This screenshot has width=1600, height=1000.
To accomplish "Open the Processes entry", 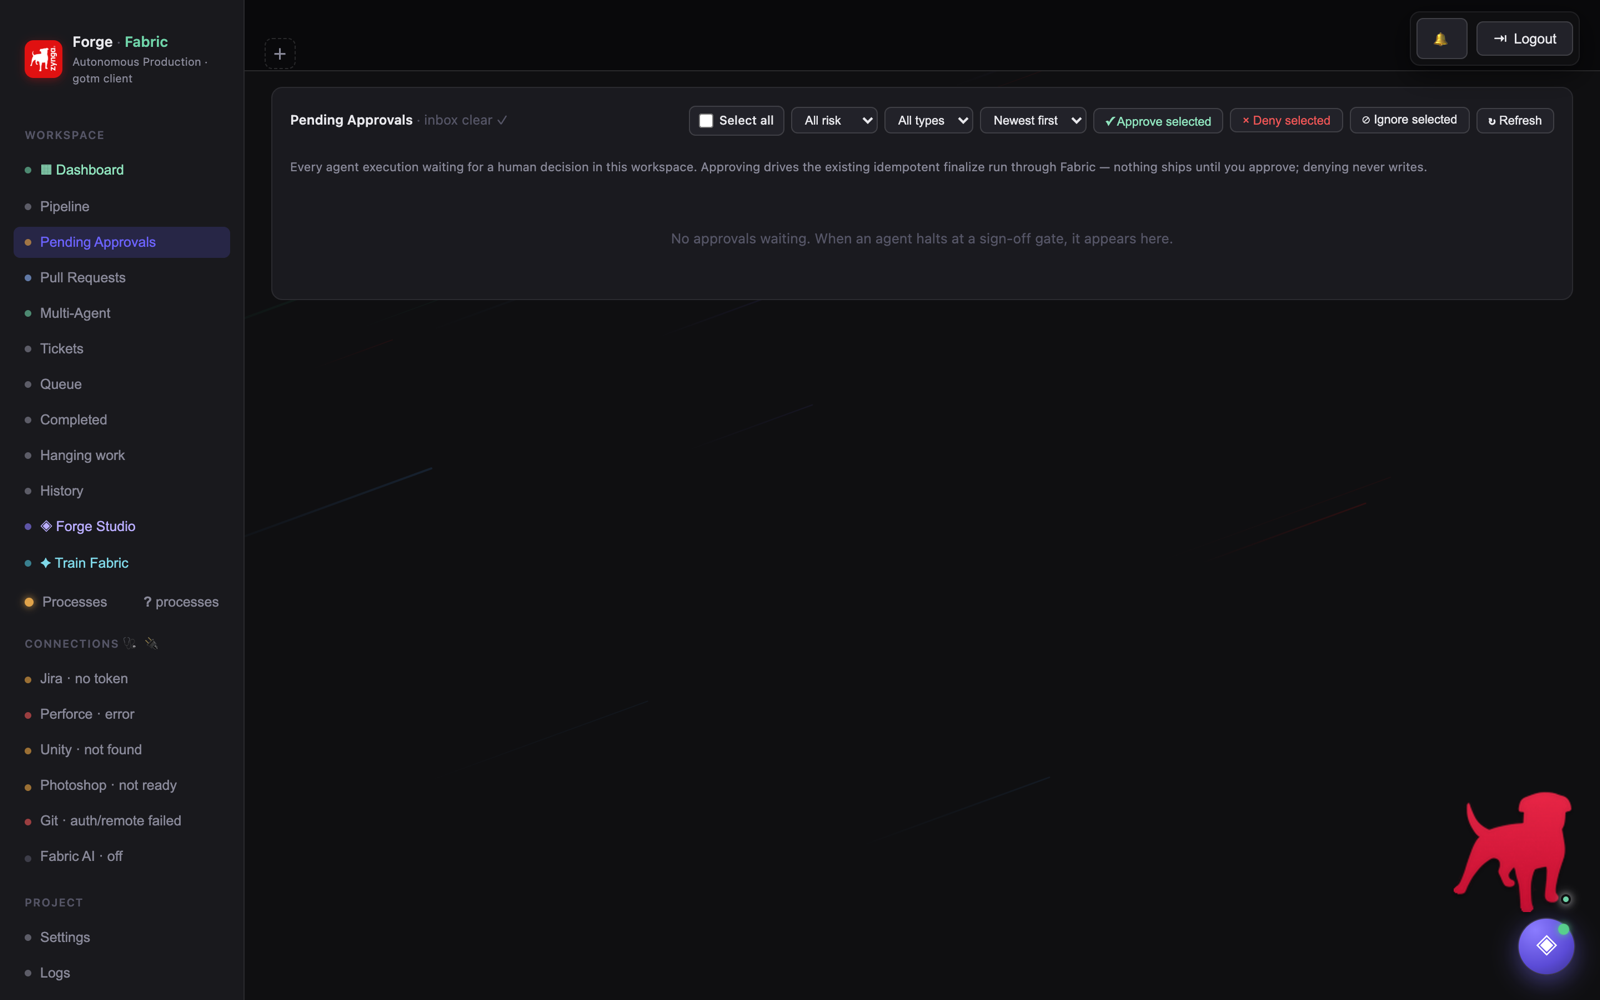I will pyautogui.click(x=122, y=602).
